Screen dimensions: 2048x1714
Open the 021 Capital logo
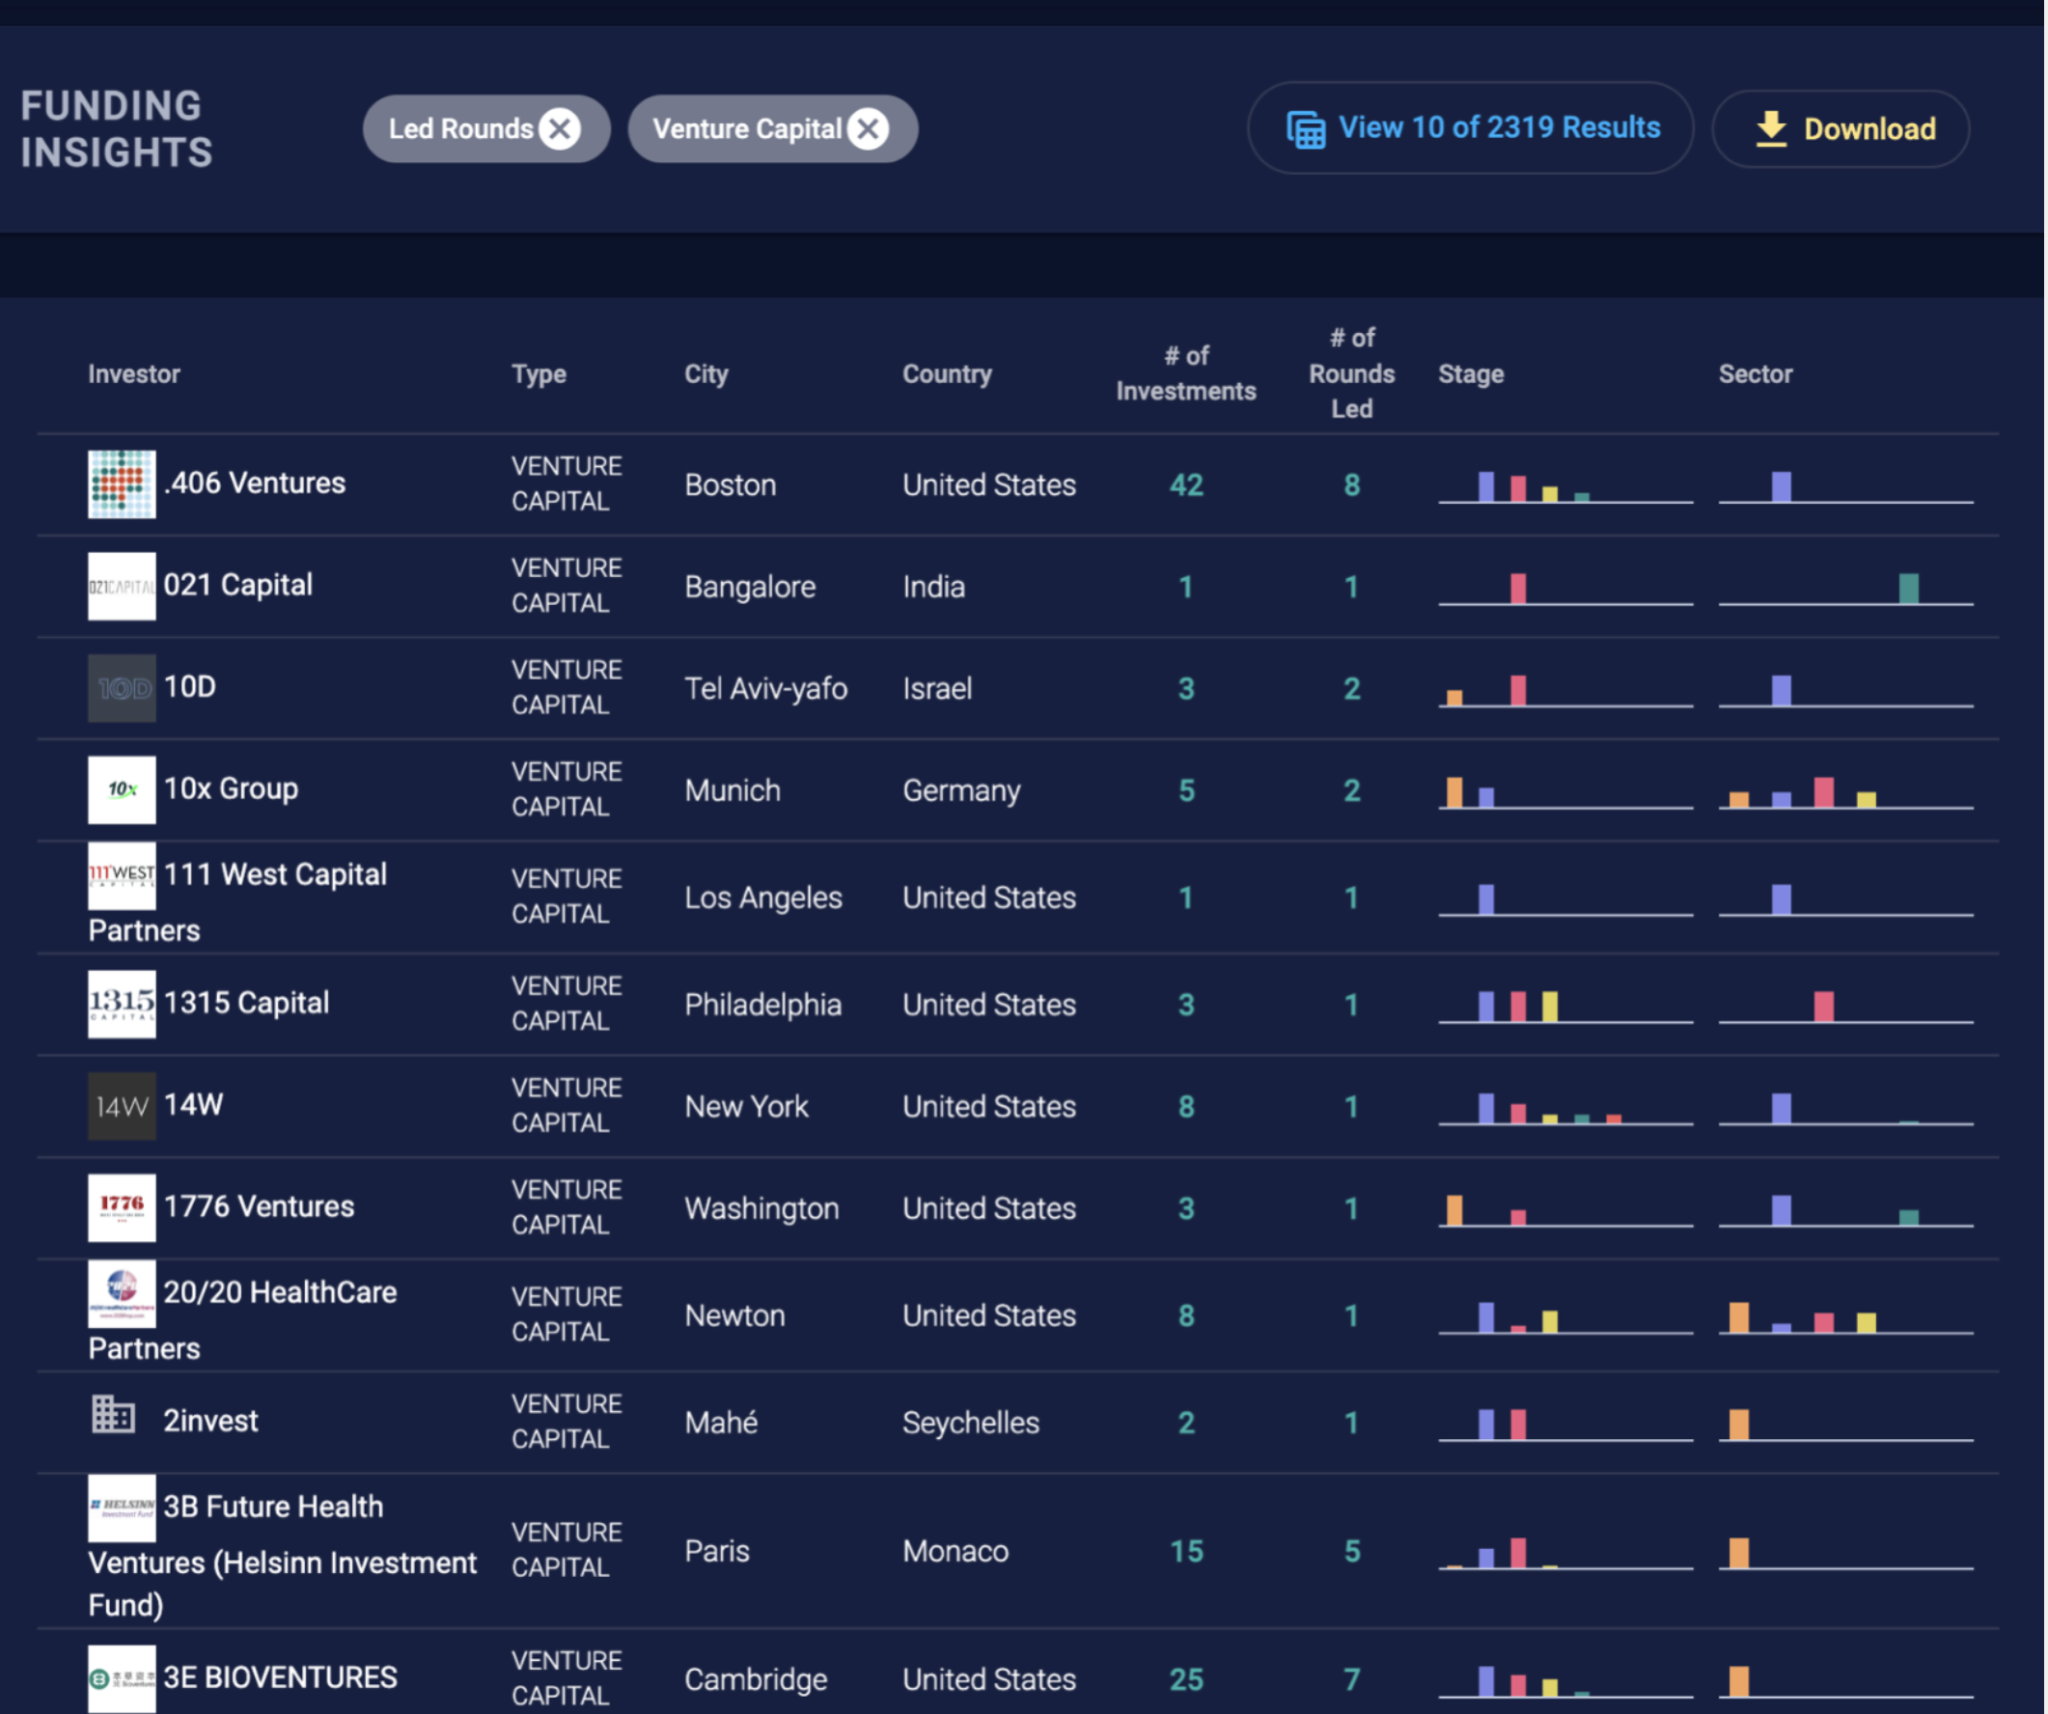click(122, 586)
